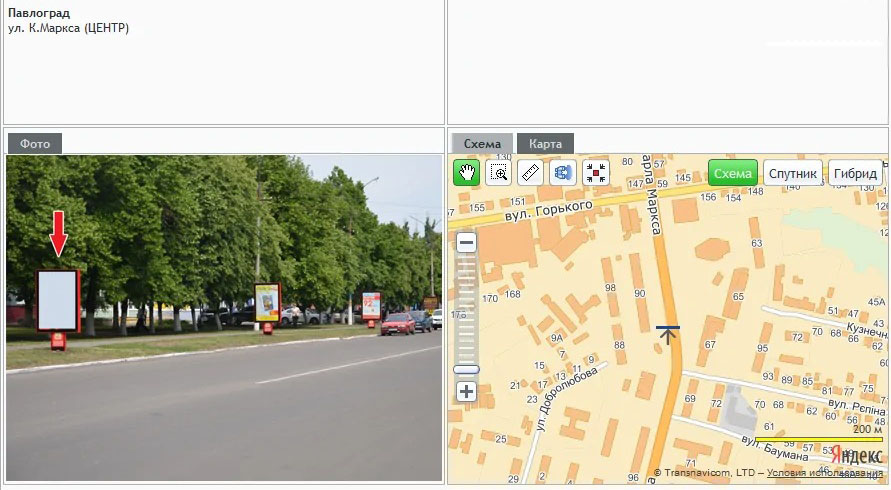
Task: Click the blue map tool icon
Action: click(563, 173)
